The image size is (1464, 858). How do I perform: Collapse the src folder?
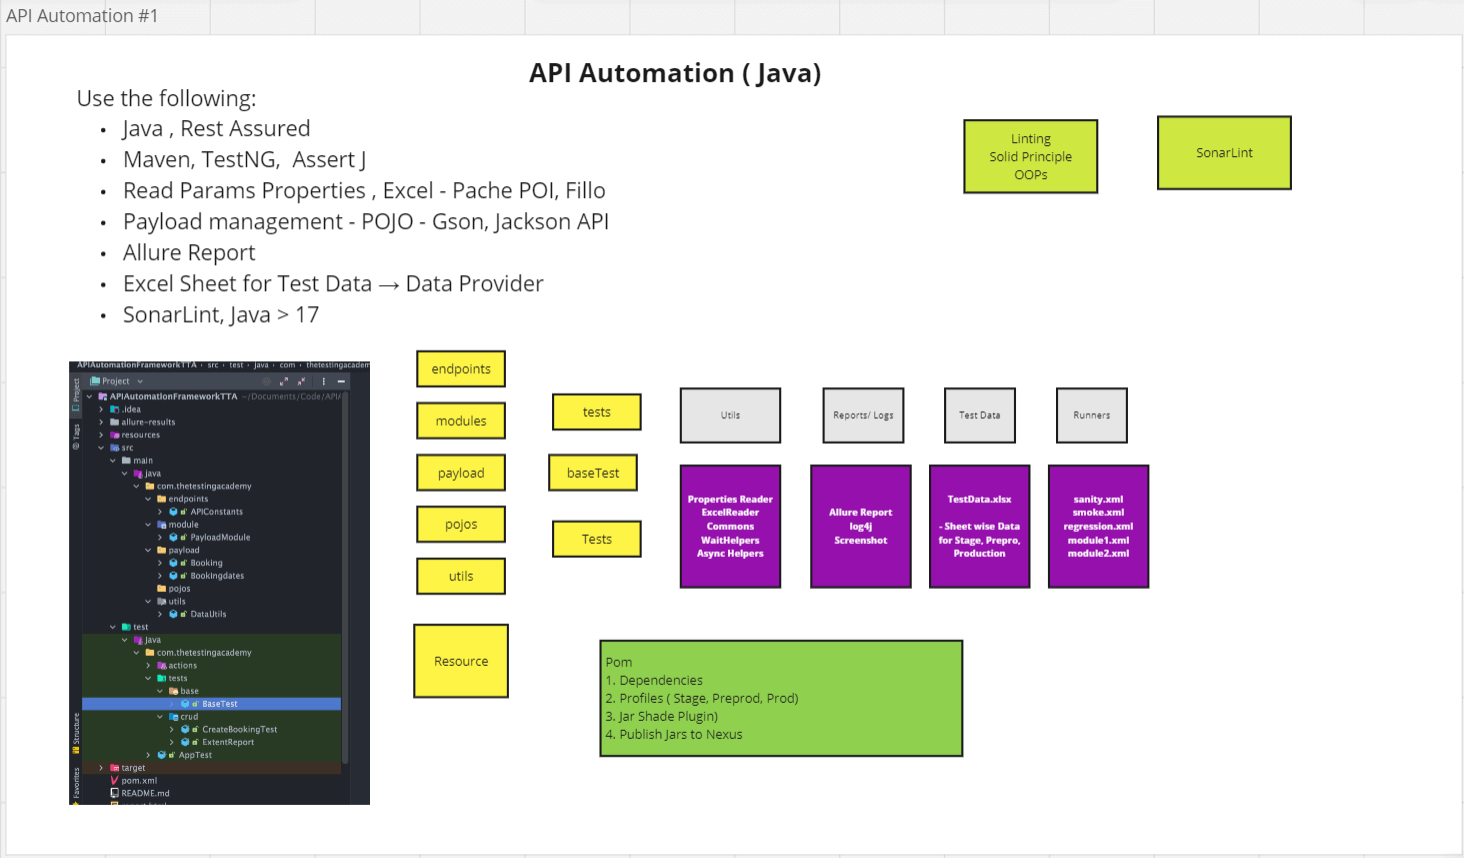(101, 448)
